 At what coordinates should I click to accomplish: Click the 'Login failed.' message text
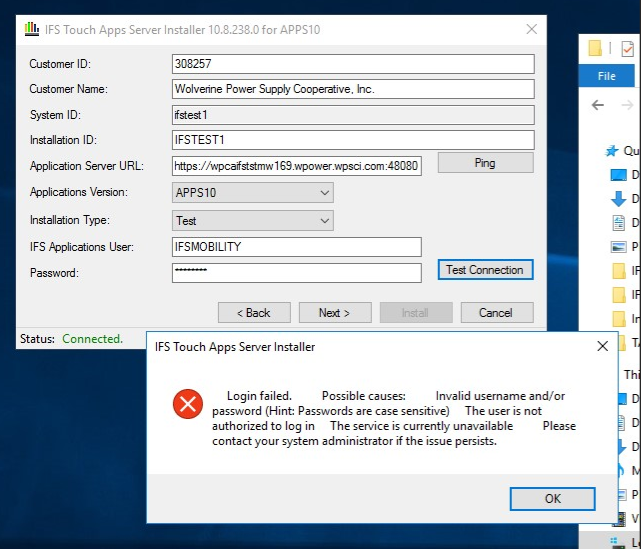click(x=259, y=396)
